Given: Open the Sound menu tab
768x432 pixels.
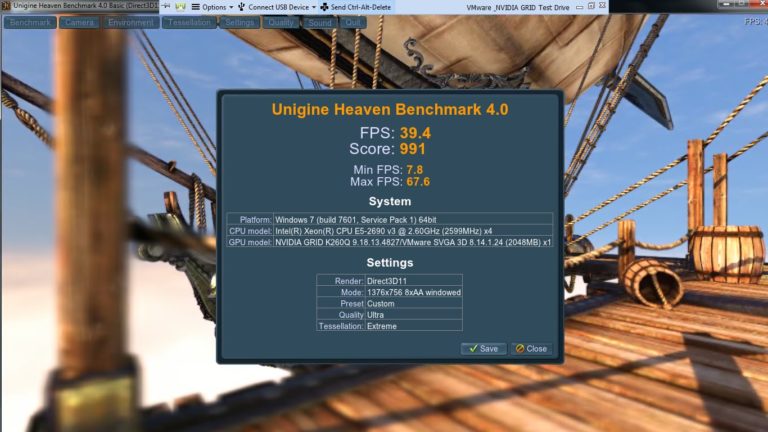Looking at the screenshot, I should pos(320,23).
